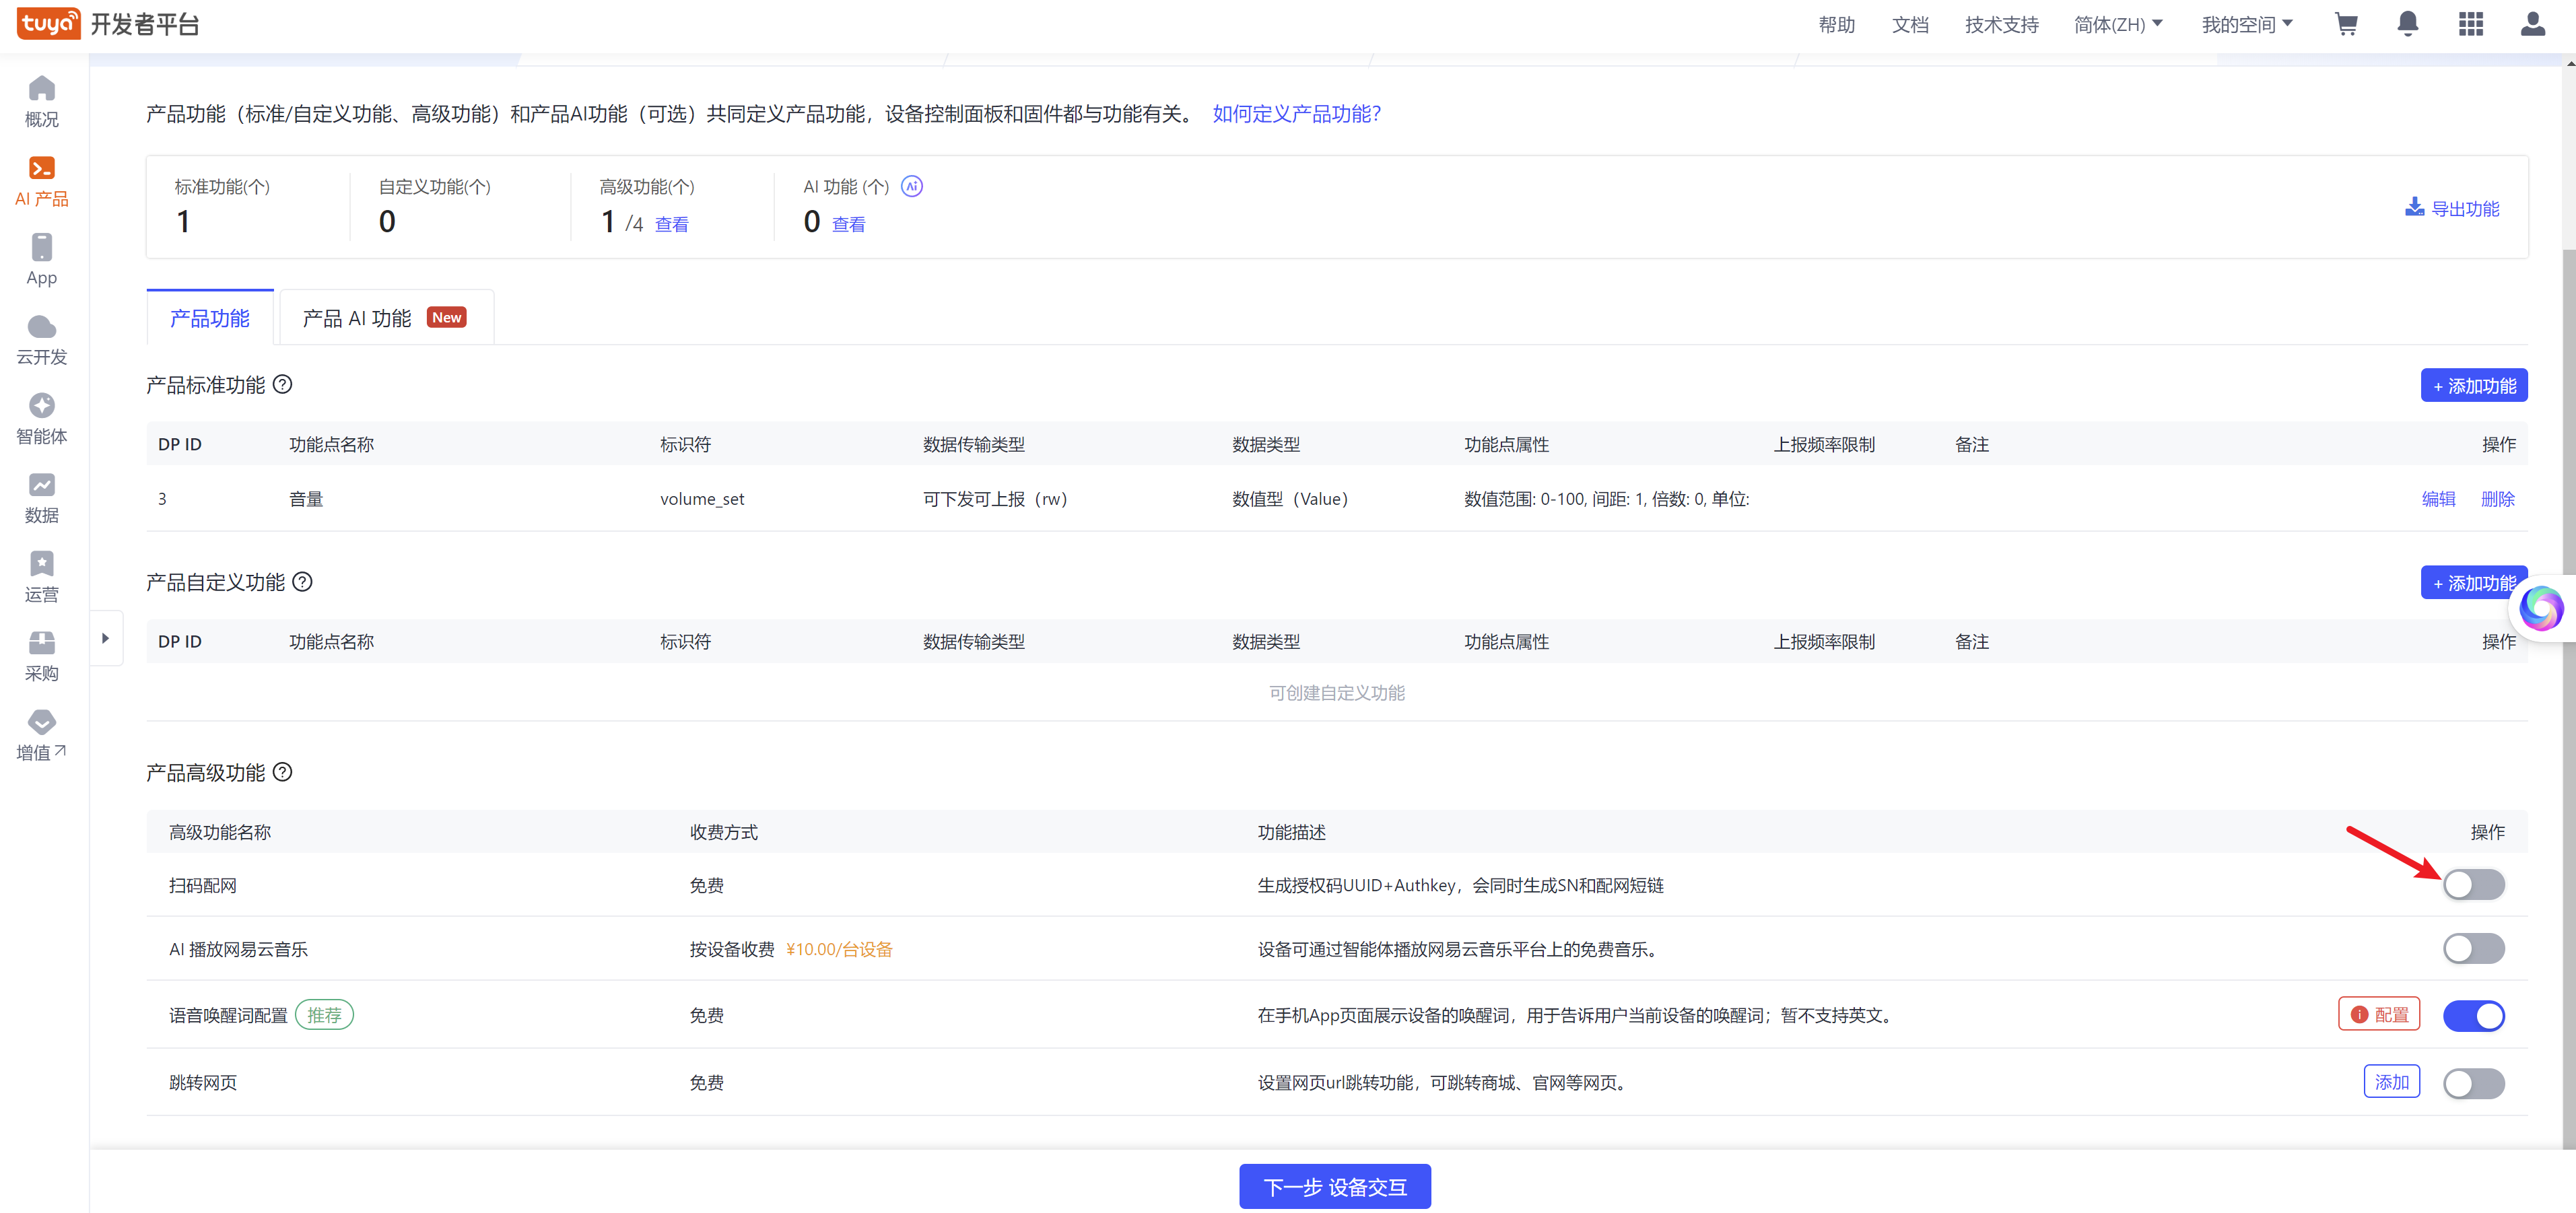2576x1213 pixels.
Task: Open the 云开发 cloud sidebar icon
Action: (41, 339)
